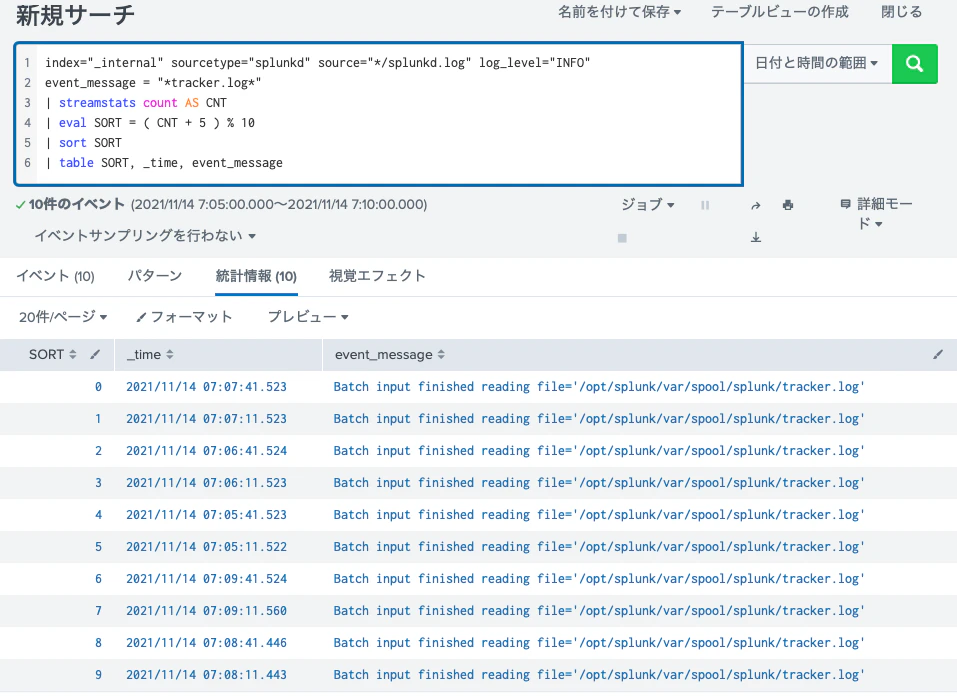The height and width of the screenshot is (699, 957).
Task: Select 統計情報 (10) tab
Action: (256, 277)
